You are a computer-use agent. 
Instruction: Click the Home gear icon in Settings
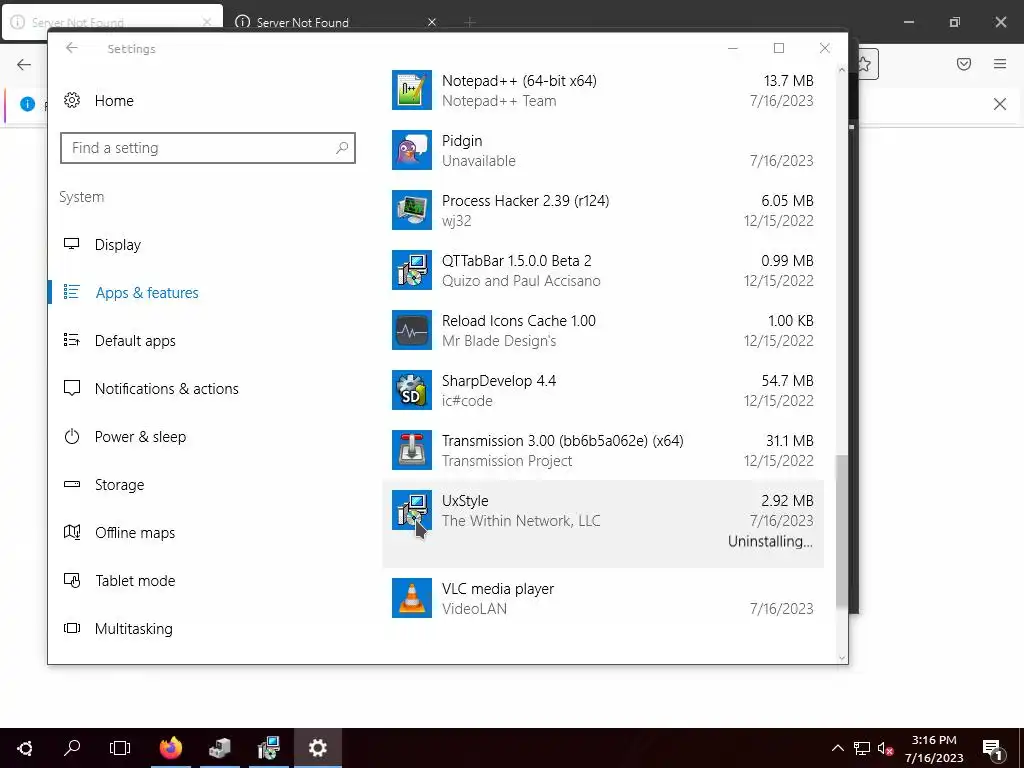click(x=72, y=101)
